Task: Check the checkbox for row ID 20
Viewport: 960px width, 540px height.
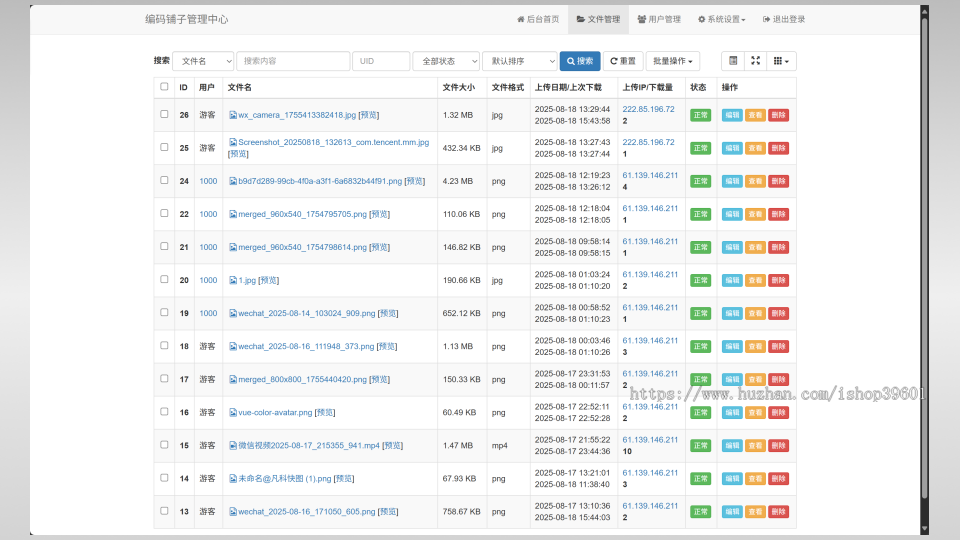Action: coord(164,279)
